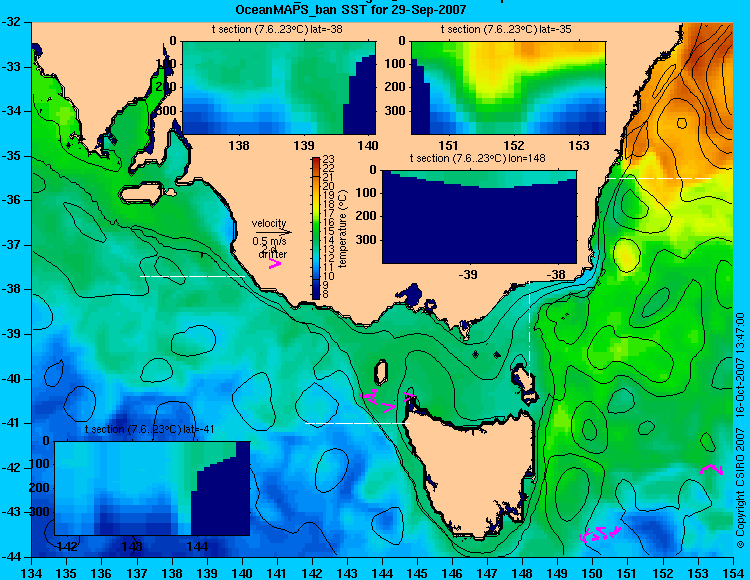Click the 152 tick label under the lat=-35 inset
The height and width of the screenshot is (580, 750).
pyautogui.click(x=514, y=145)
